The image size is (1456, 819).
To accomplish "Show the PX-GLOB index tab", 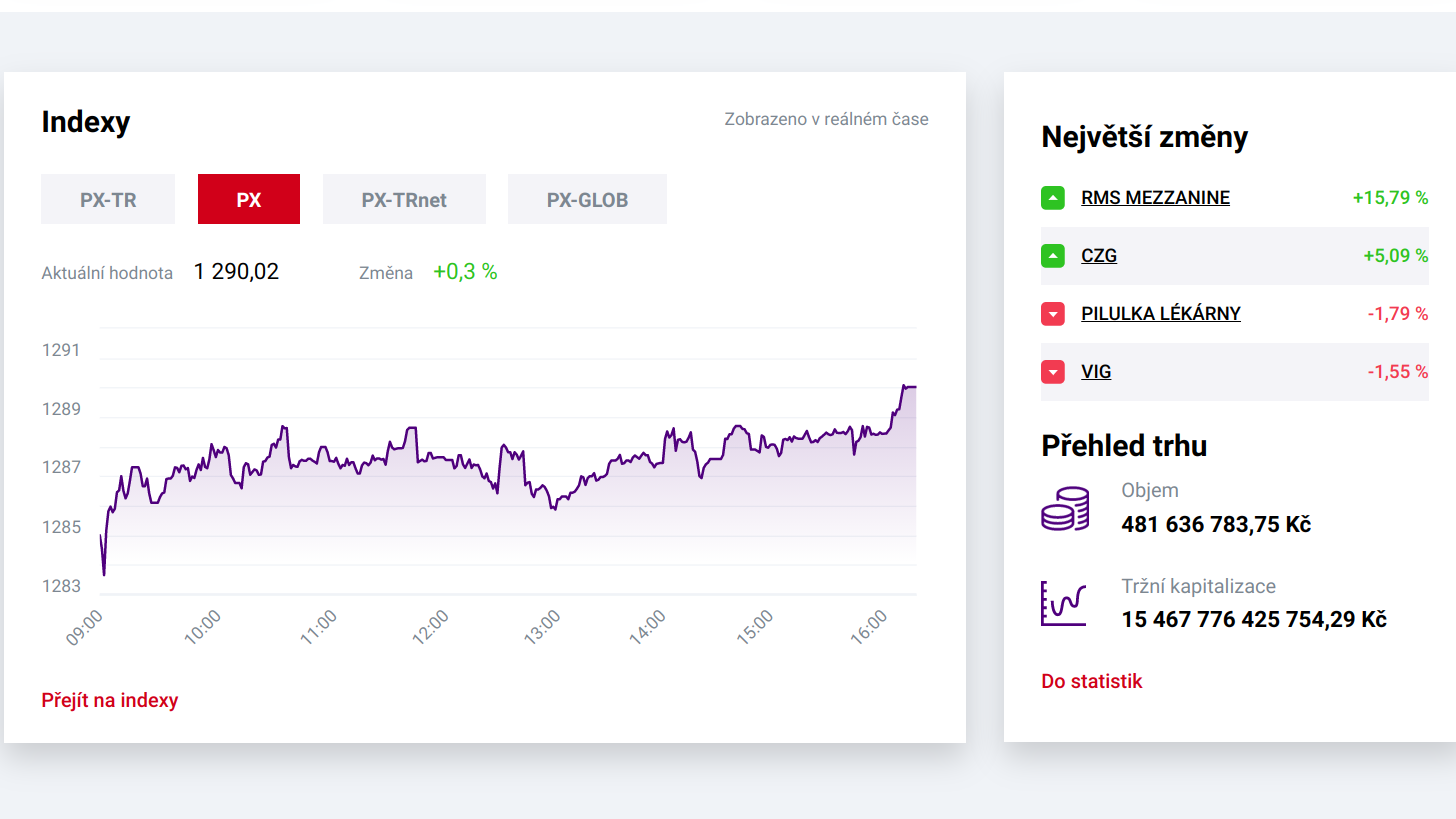I will tap(587, 199).
